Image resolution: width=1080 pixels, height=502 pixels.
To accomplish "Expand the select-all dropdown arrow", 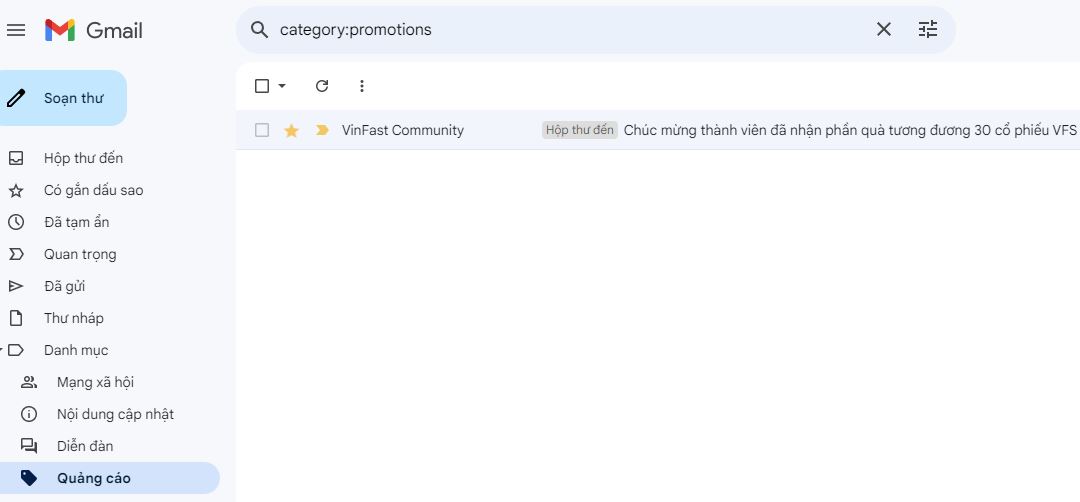I will [x=282, y=86].
